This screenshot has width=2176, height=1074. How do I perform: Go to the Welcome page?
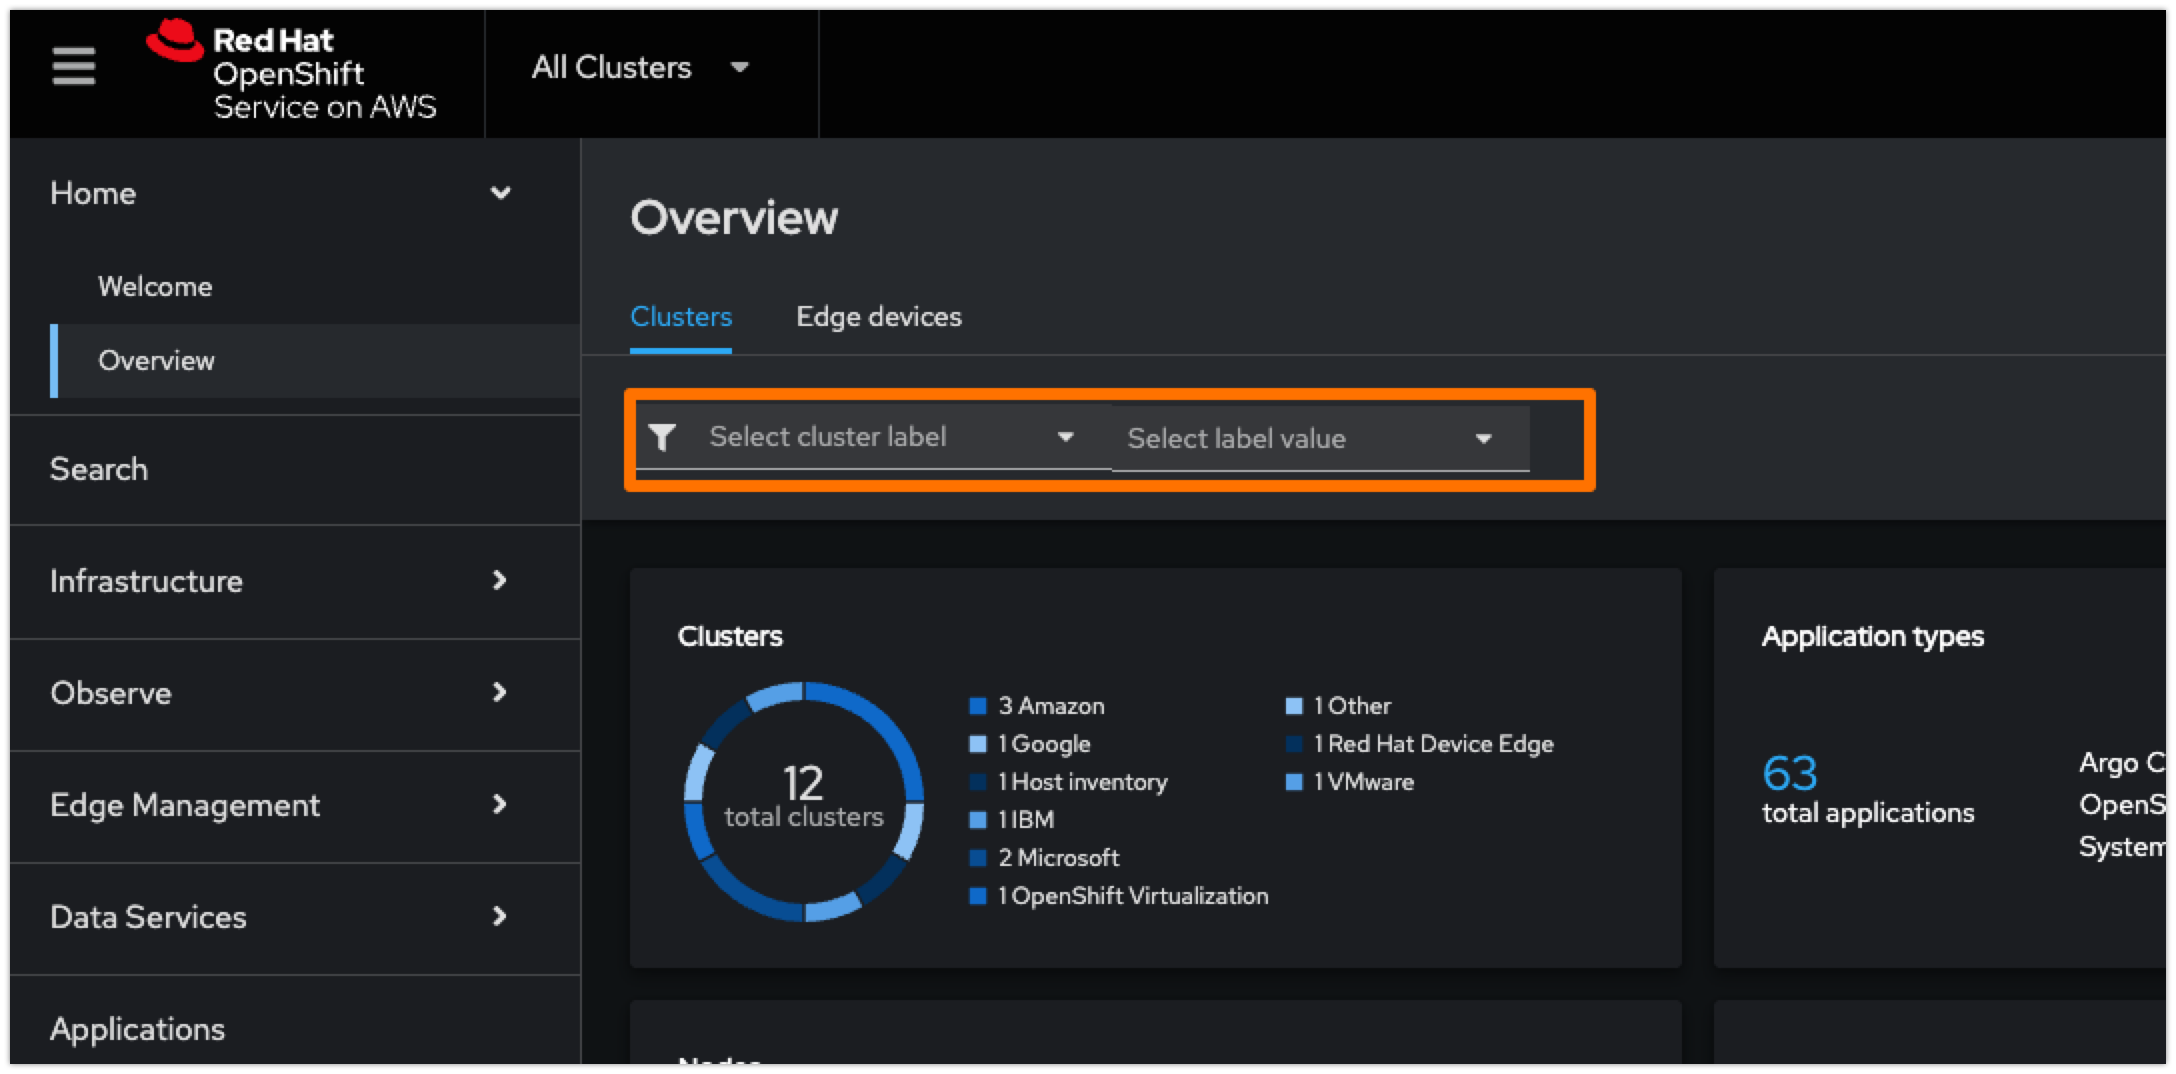point(155,287)
